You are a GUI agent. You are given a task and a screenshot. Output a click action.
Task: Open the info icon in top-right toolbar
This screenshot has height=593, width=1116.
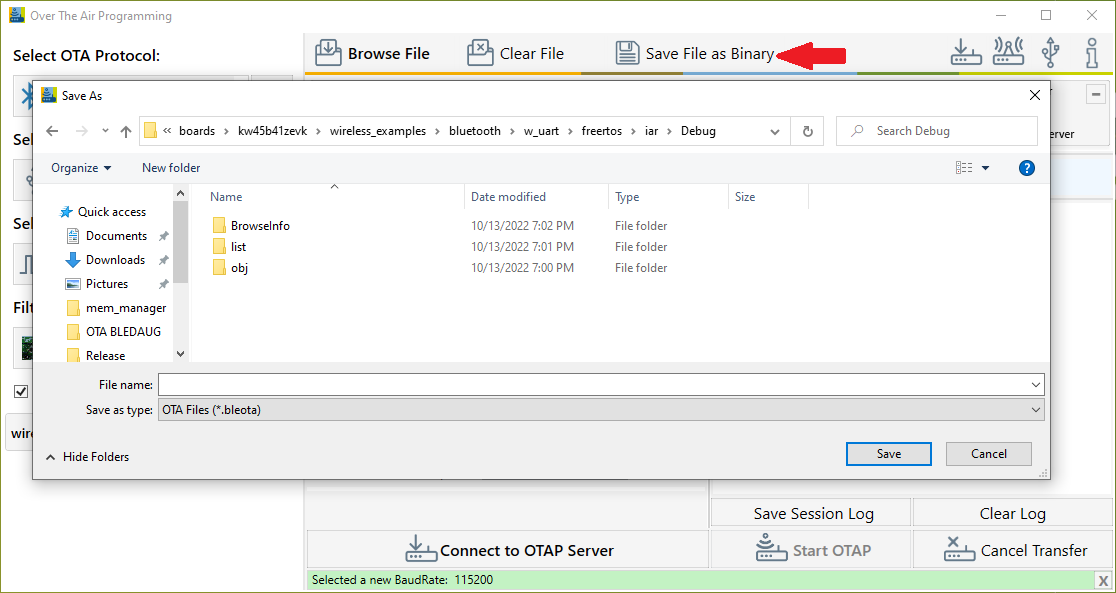[x=1092, y=53]
